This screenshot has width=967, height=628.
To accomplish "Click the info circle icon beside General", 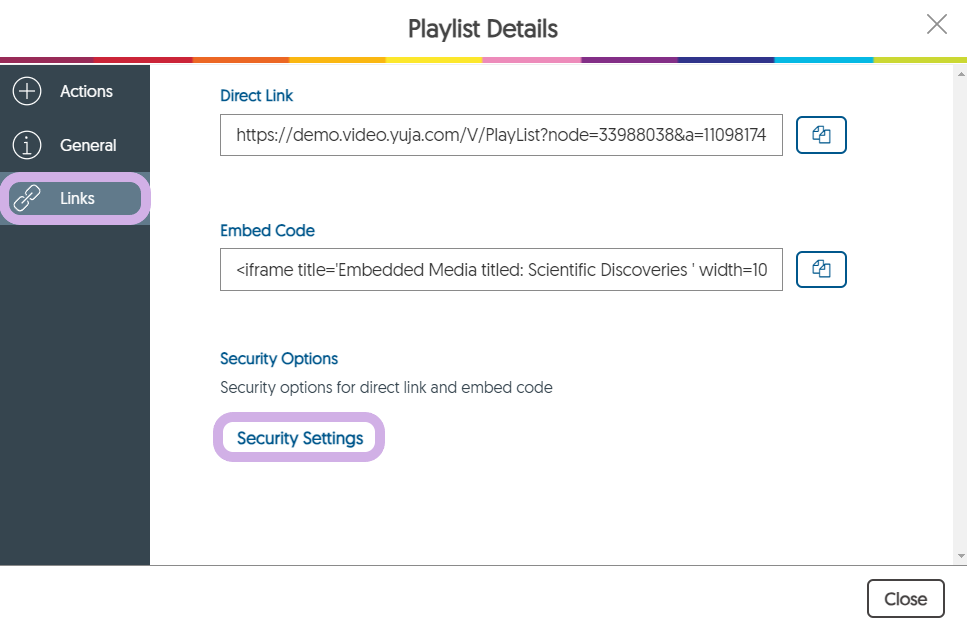I will [26, 146].
